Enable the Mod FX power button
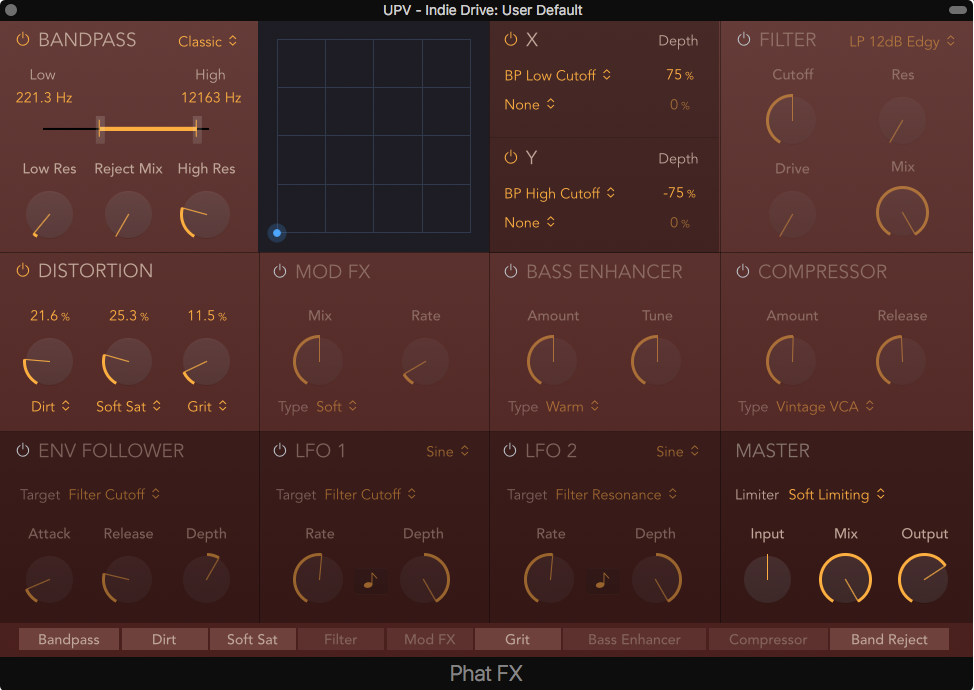Viewport: 974px width, 690px height. point(280,271)
